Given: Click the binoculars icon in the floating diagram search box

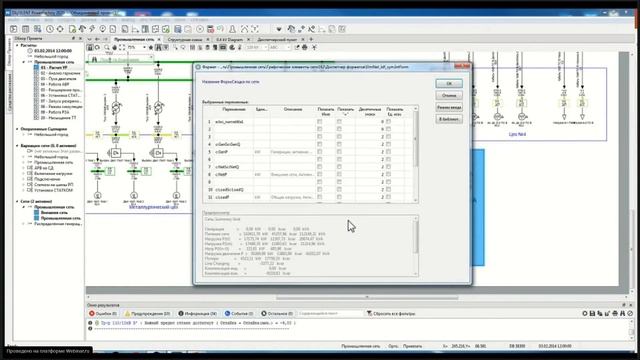Looking at the screenshot, I should (94, 60).
